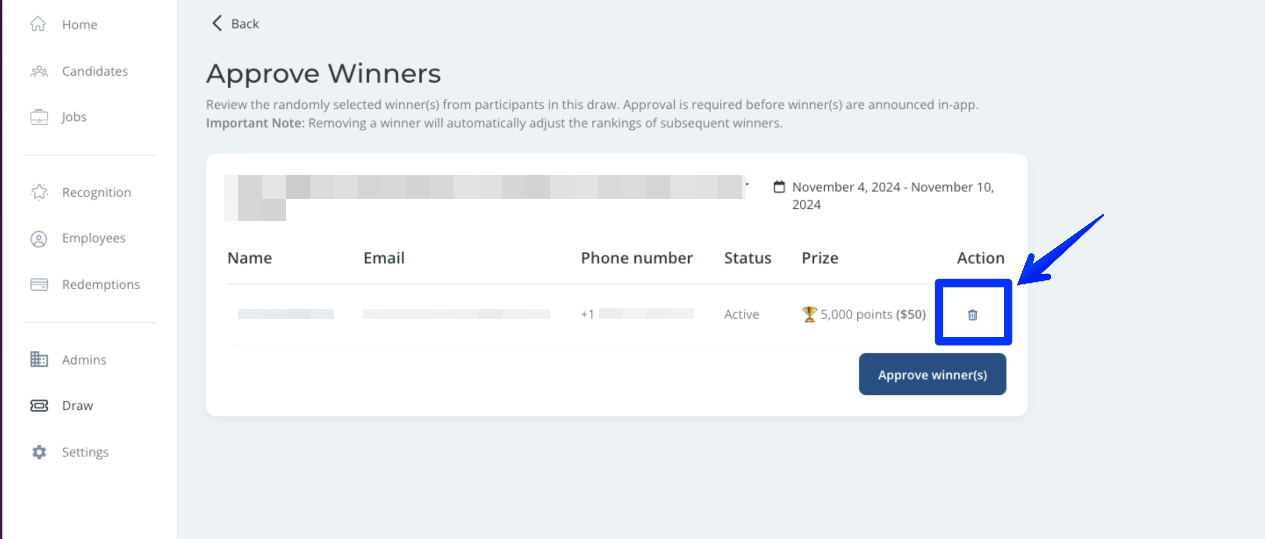This screenshot has height=539, width=1265.
Task: Click the back chevron arrow
Action: 216,23
